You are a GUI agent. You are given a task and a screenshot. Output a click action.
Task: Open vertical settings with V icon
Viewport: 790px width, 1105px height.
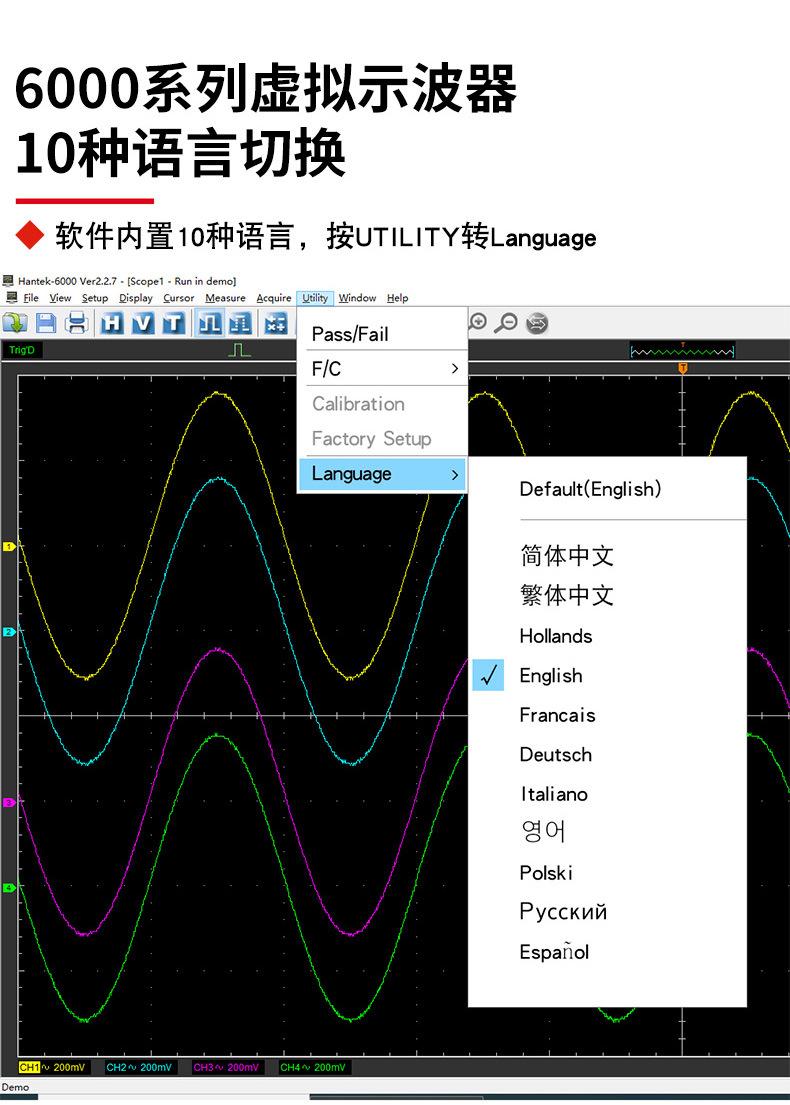tap(142, 323)
